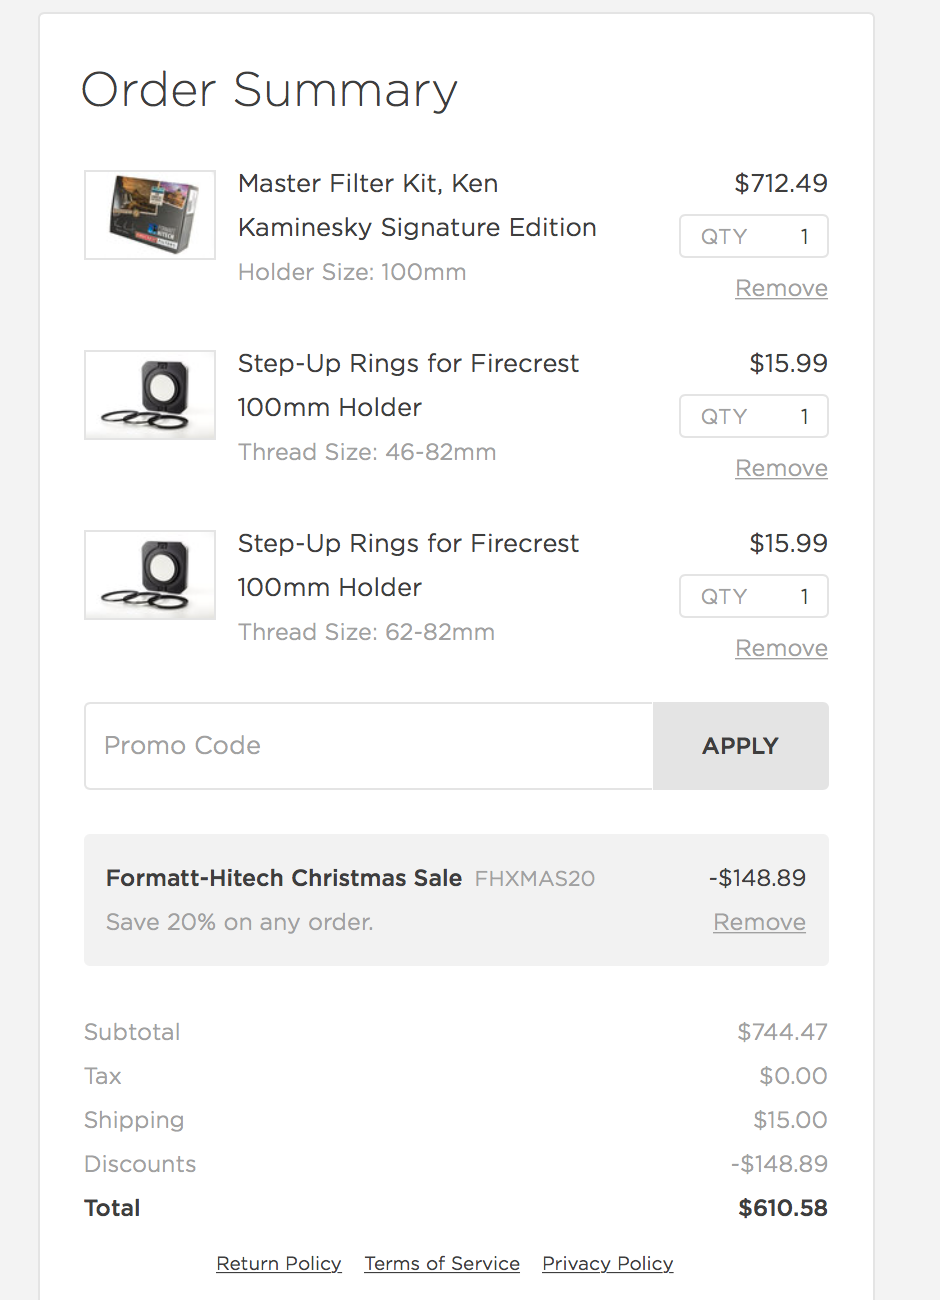Remove the 46-82mm Step-Up Rings item

(x=781, y=468)
